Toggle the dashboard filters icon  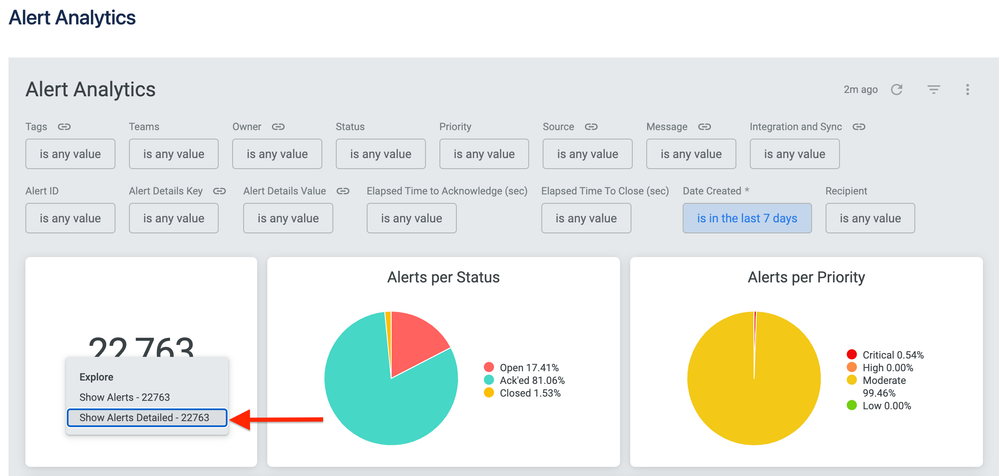(x=933, y=90)
